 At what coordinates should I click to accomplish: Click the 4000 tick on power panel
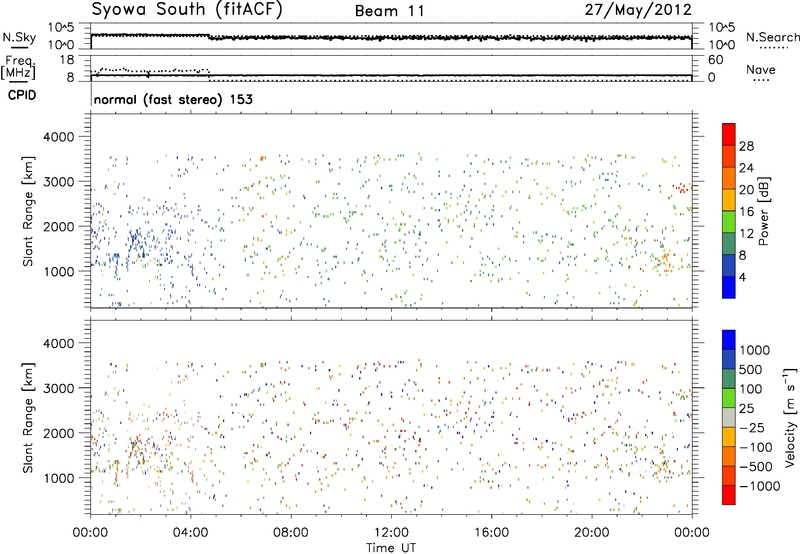pos(58,137)
